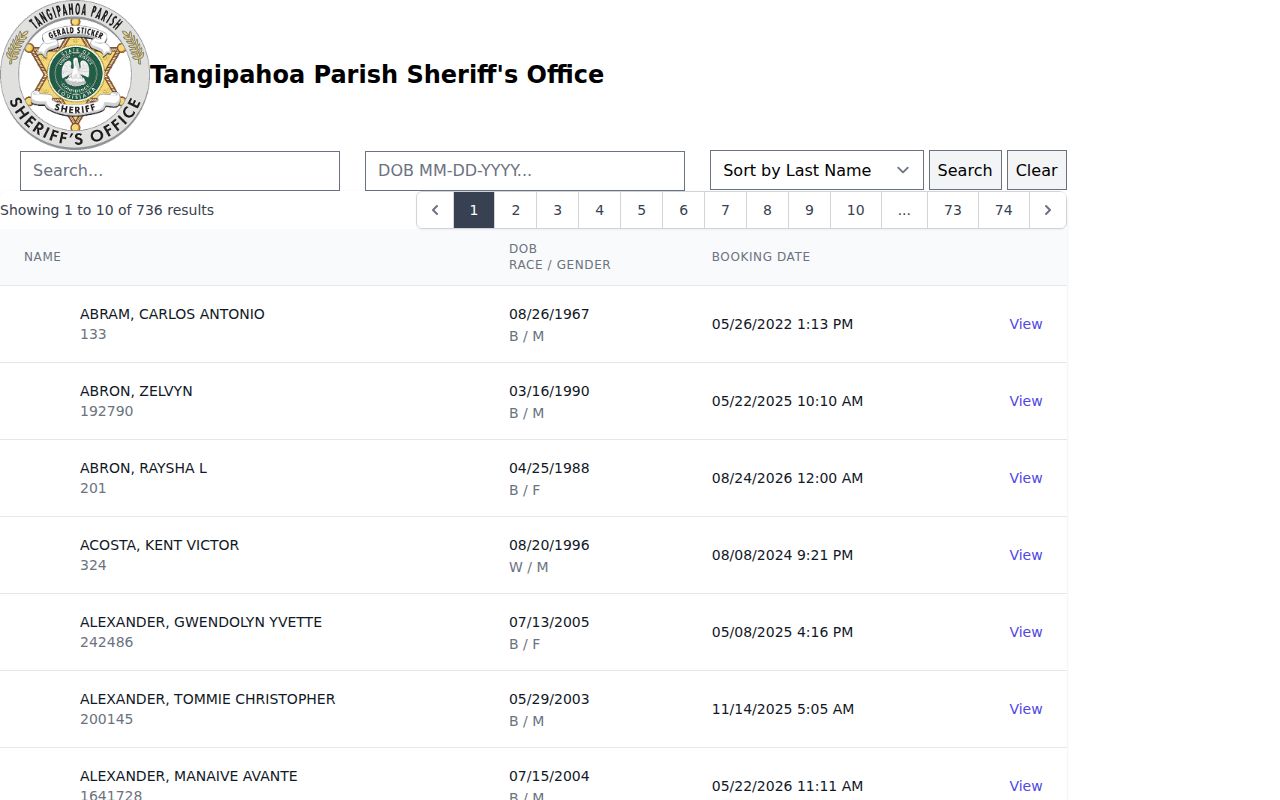Screen dimensions: 1280x800
Task: Click booking date 11/14/2025 5:05 AM
Action: [783, 709]
